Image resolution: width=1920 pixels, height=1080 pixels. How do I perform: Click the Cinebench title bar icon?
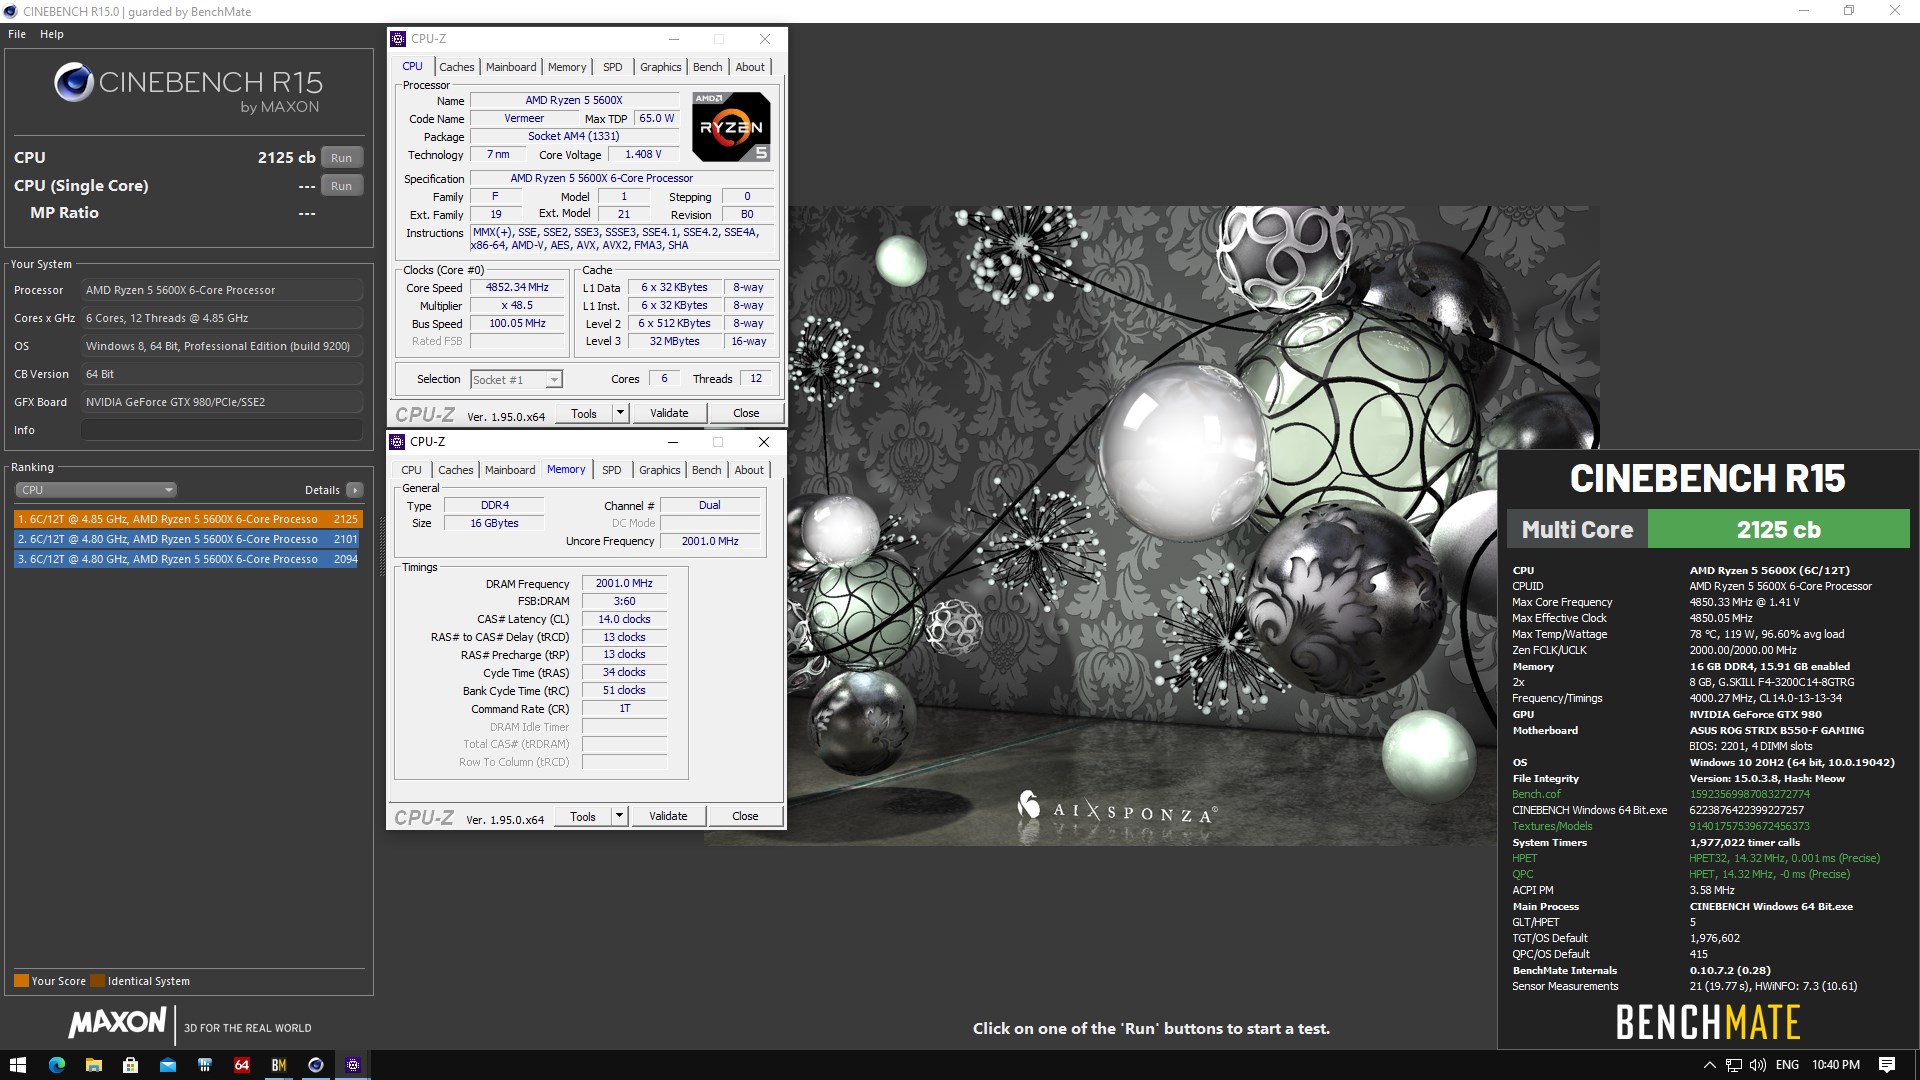(11, 11)
